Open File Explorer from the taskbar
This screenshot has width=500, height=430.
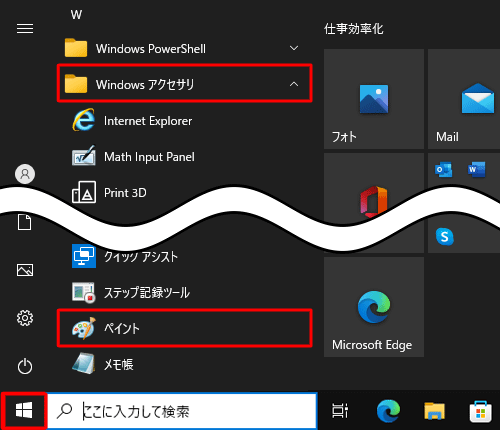434,411
